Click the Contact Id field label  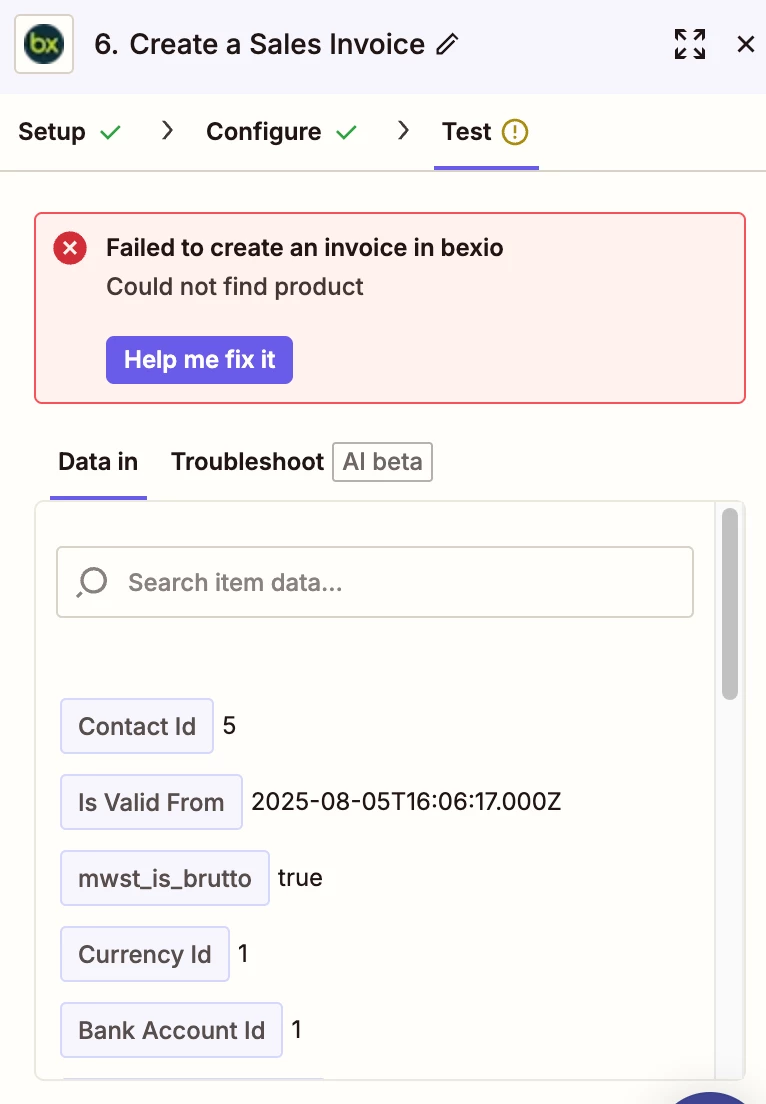tap(137, 726)
